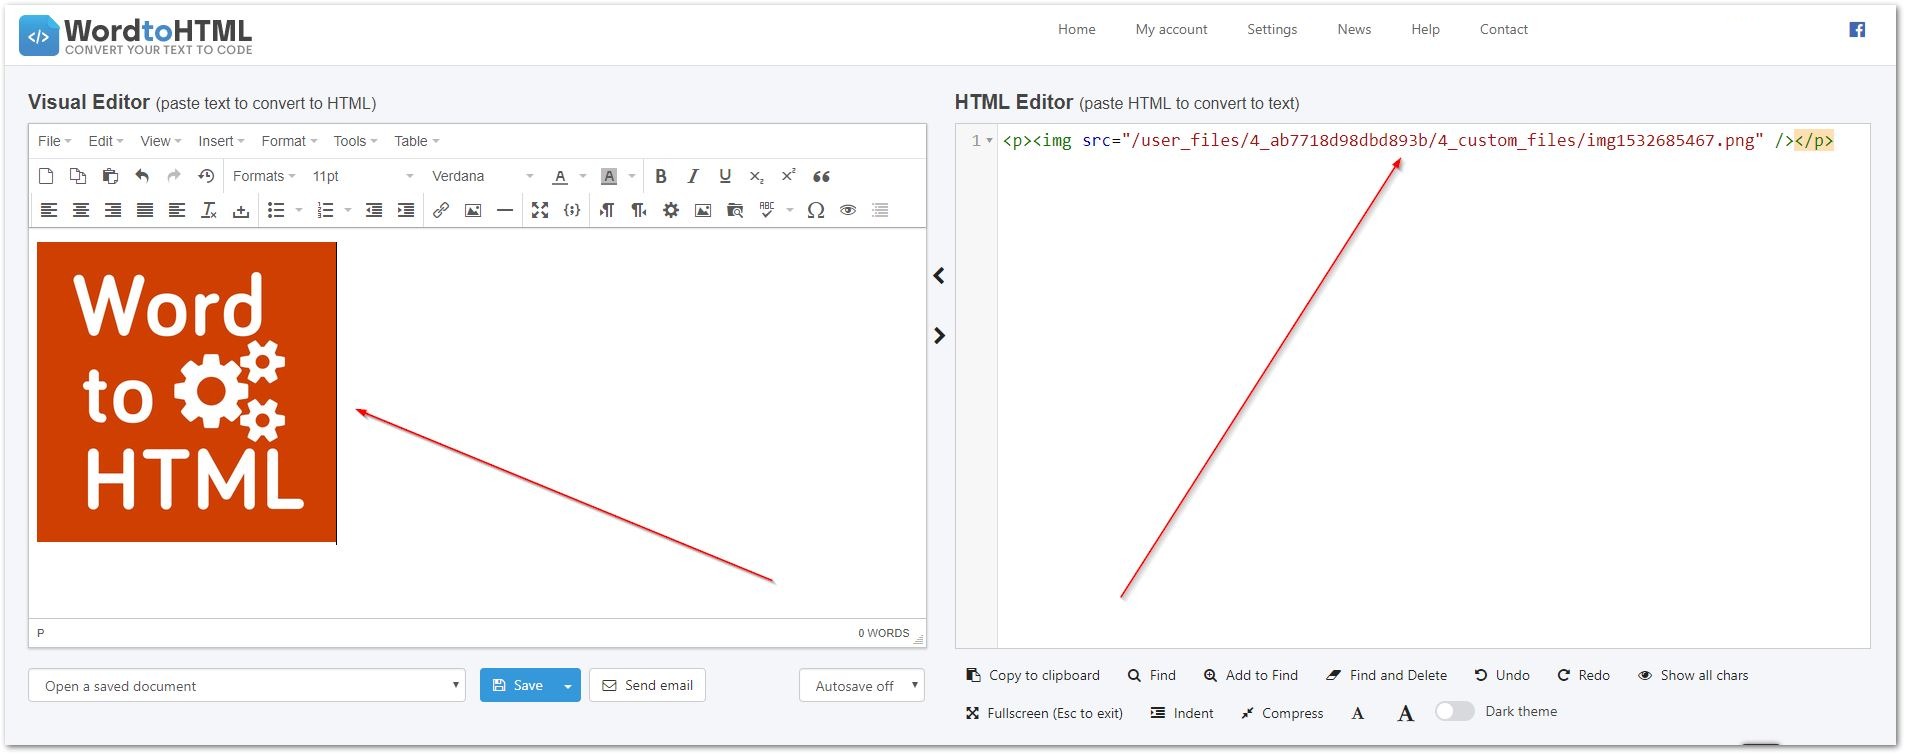Center align the text

pos(81,210)
